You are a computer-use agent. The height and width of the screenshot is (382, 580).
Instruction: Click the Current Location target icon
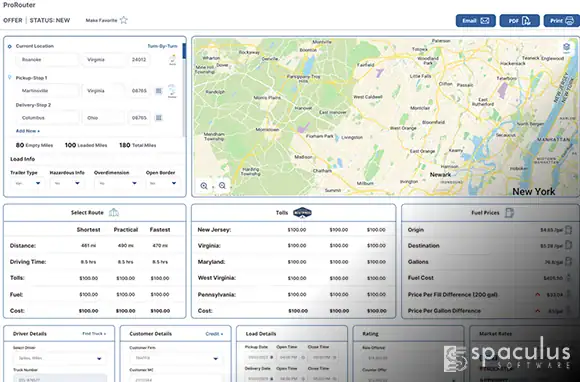pyautogui.click(x=10, y=47)
